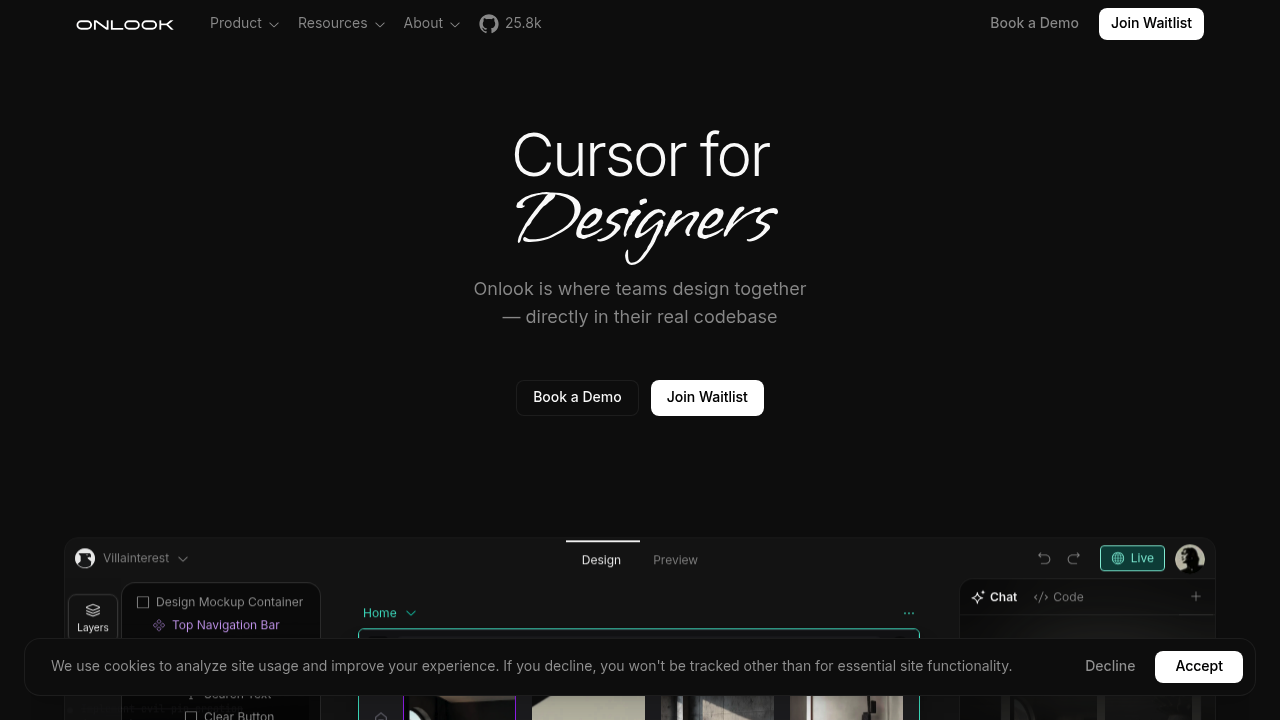This screenshot has height=720, width=1280.
Task: Click Book a Demo in the top navigation
Action: [1034, 23]
